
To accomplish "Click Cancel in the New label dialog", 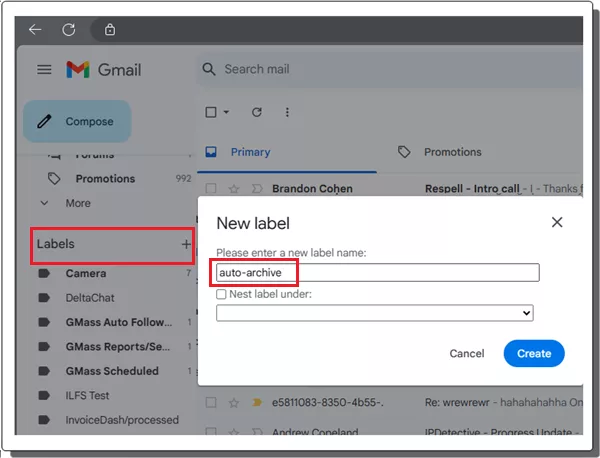I will tap(467, 353).
